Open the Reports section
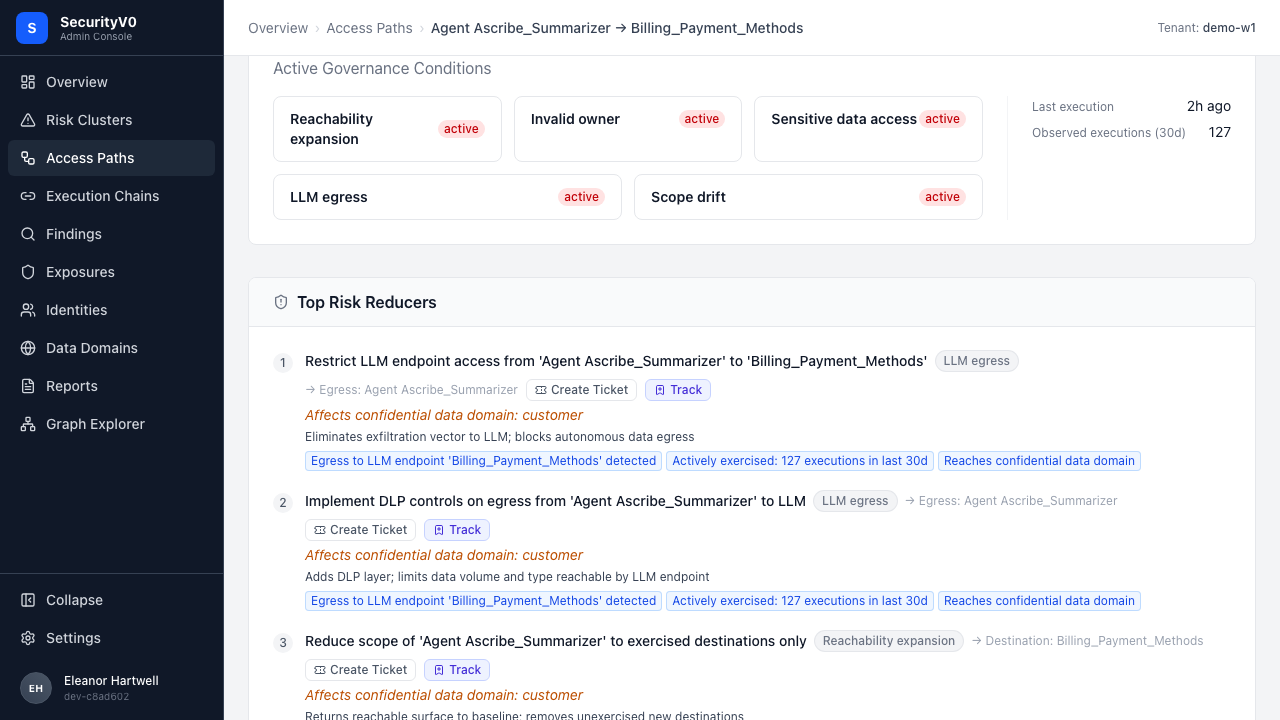This screenshot has height=720, width=1280. click(x=111, y=386)
